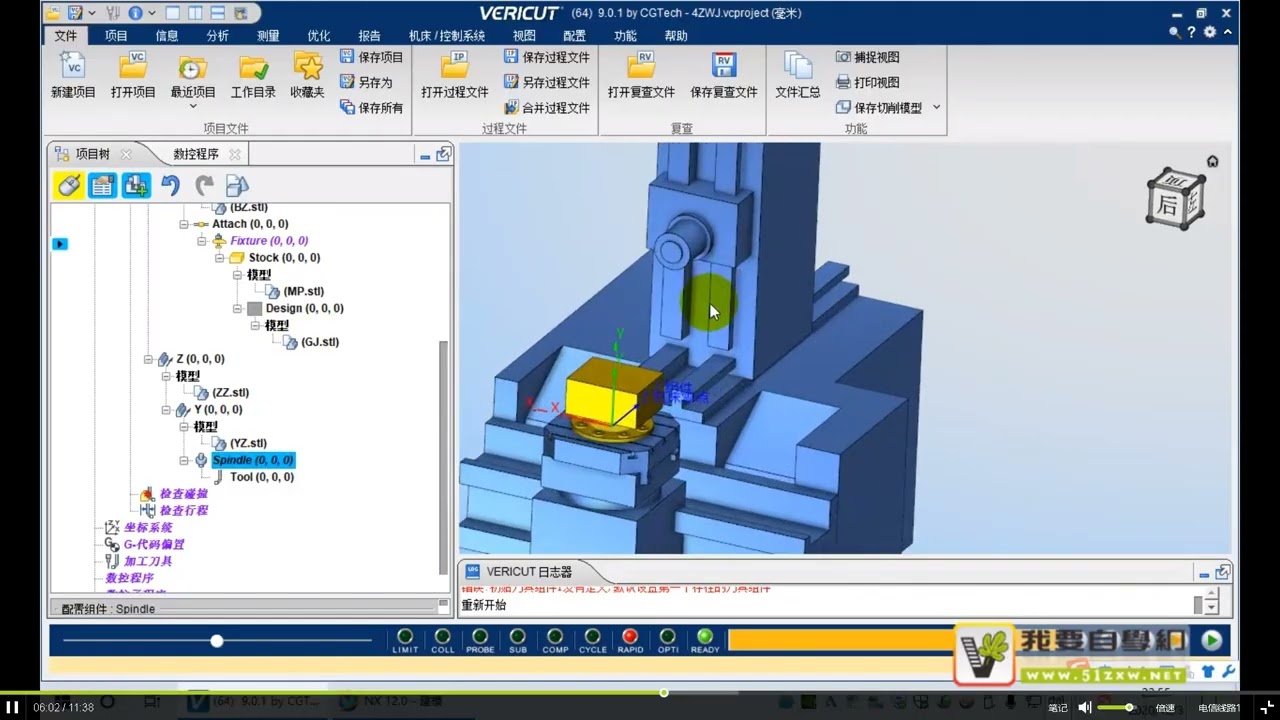Open 打开过程文件 in-process file
This screenshot has width=1280, height=720.
(x=455, y=75)
